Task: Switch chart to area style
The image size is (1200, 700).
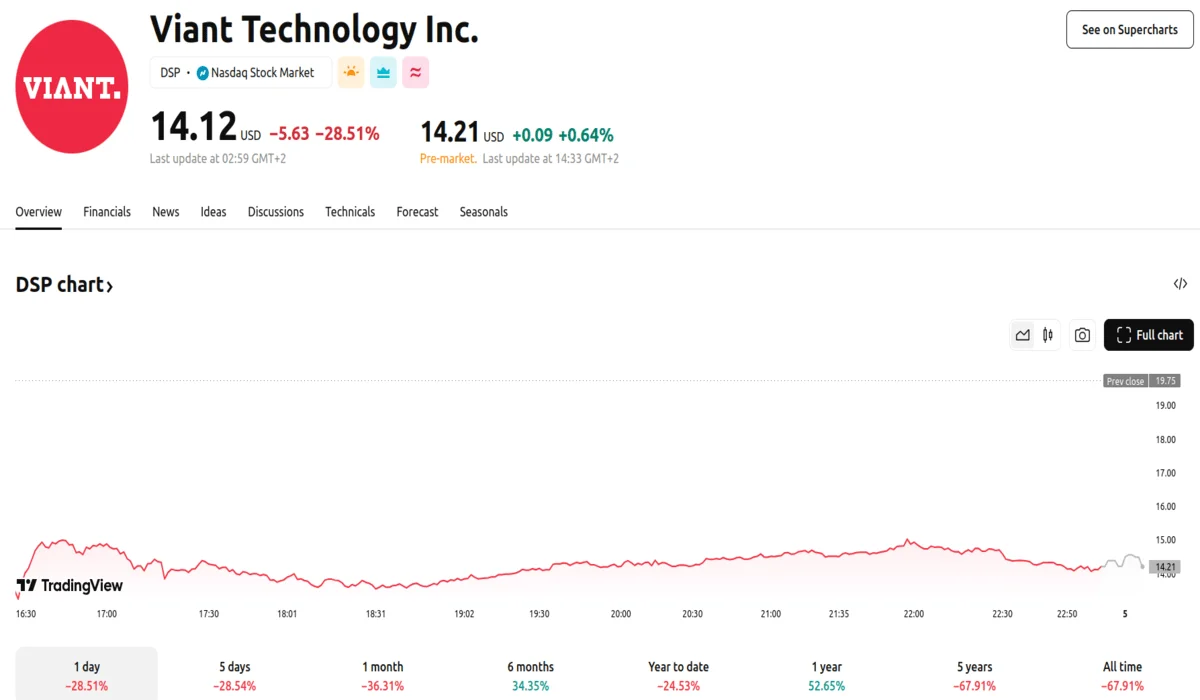Action: pyautogui.click(x=1022, y=335)
